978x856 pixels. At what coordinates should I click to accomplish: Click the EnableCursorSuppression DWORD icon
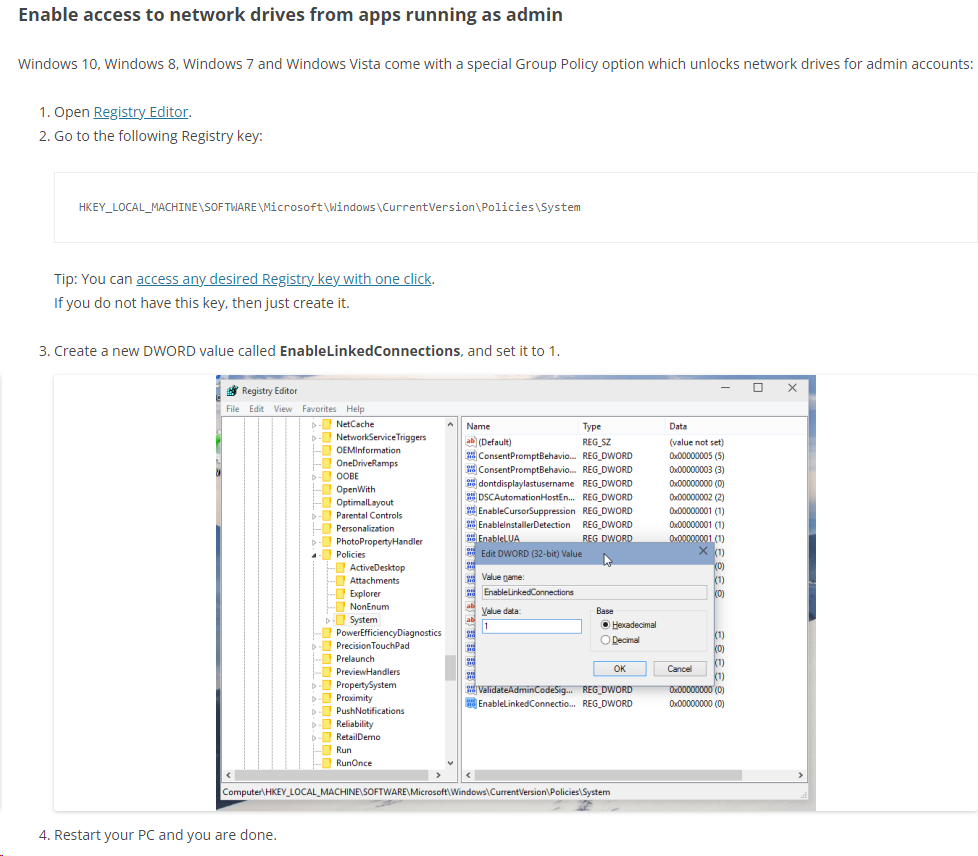pyautogui.click(x=471, y=511)
